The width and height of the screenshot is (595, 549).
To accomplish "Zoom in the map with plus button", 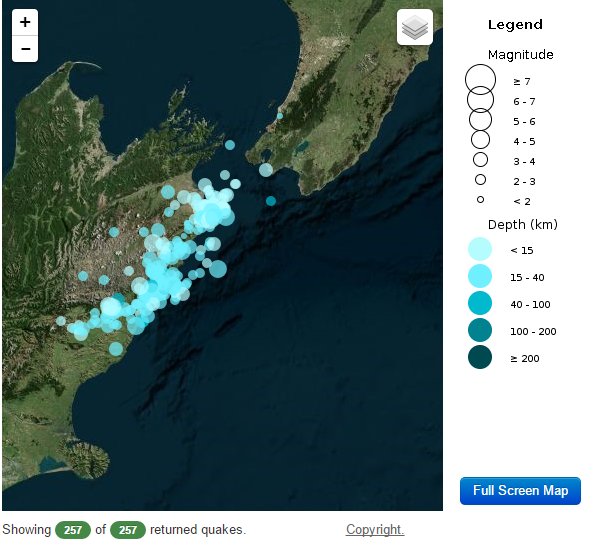I will tap(25, 22).
